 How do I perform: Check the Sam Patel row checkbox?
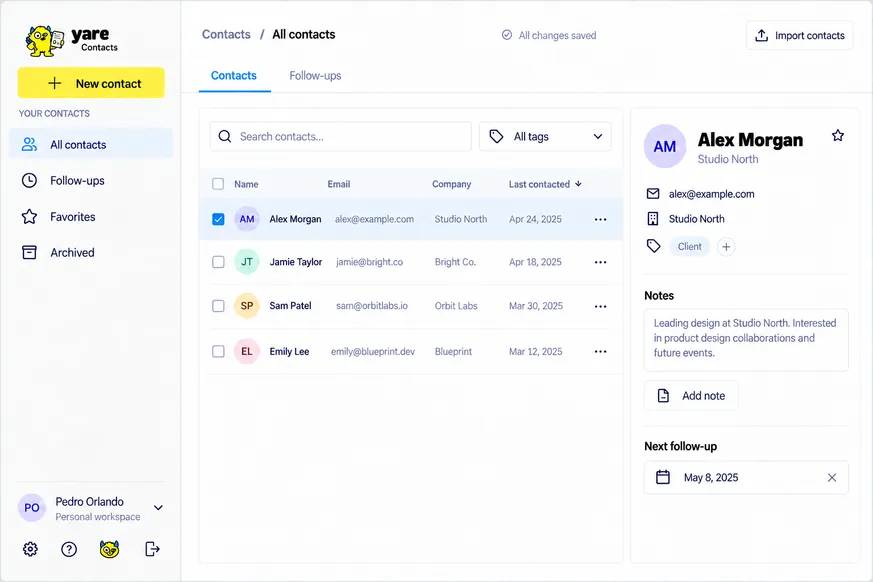coord(218,306)
